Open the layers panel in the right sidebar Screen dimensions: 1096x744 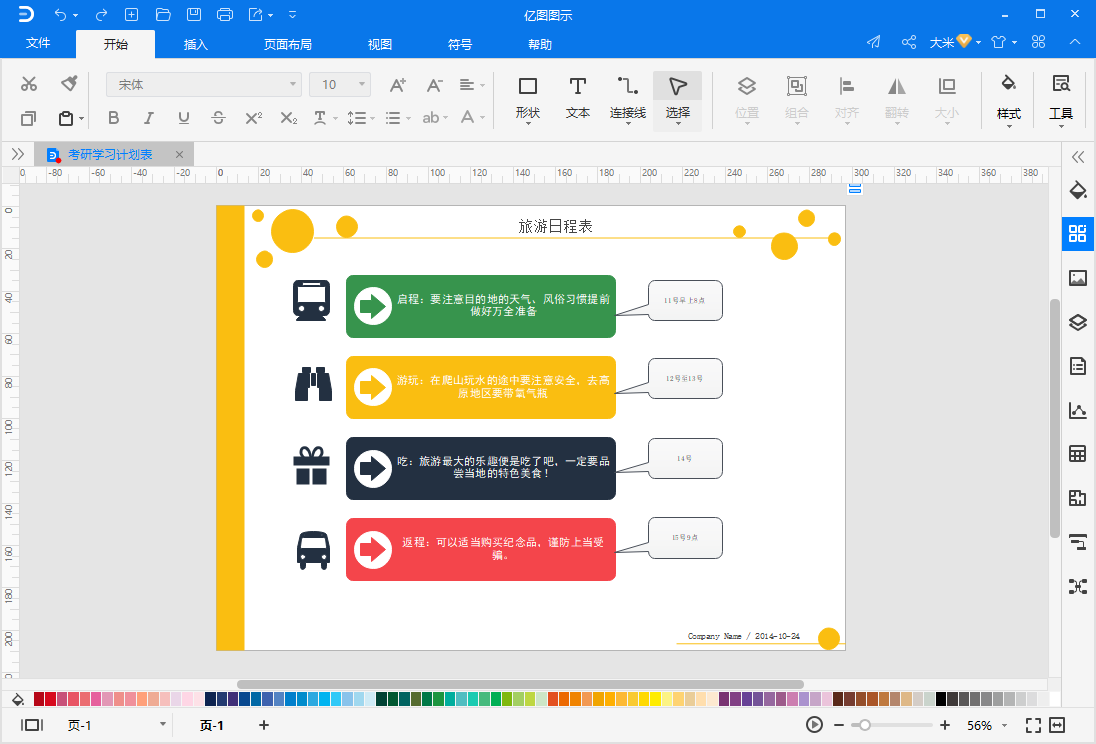pos(1078,322)
